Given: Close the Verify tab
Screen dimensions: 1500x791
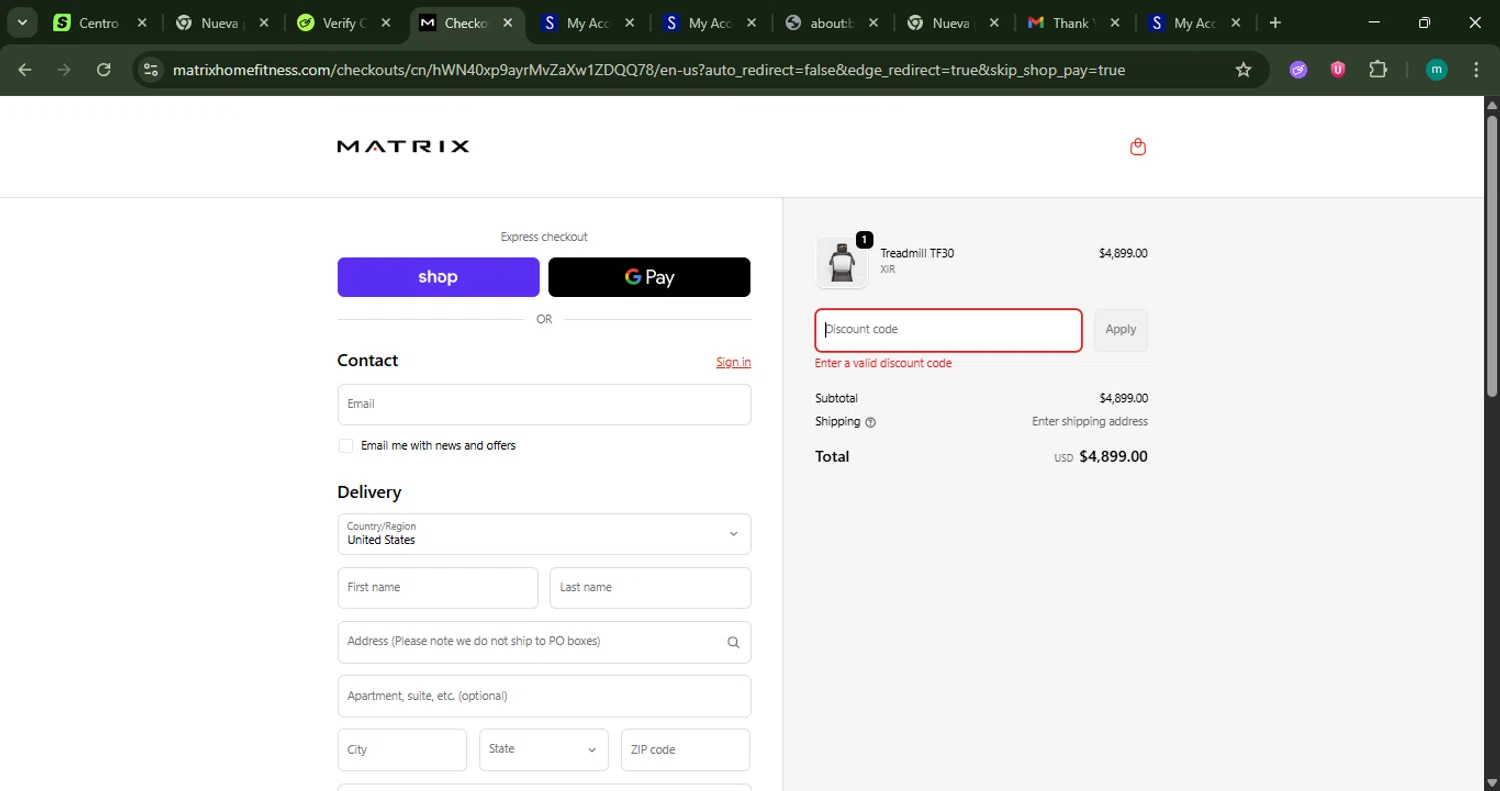Looking at the screenshot, I should point(386,22).
